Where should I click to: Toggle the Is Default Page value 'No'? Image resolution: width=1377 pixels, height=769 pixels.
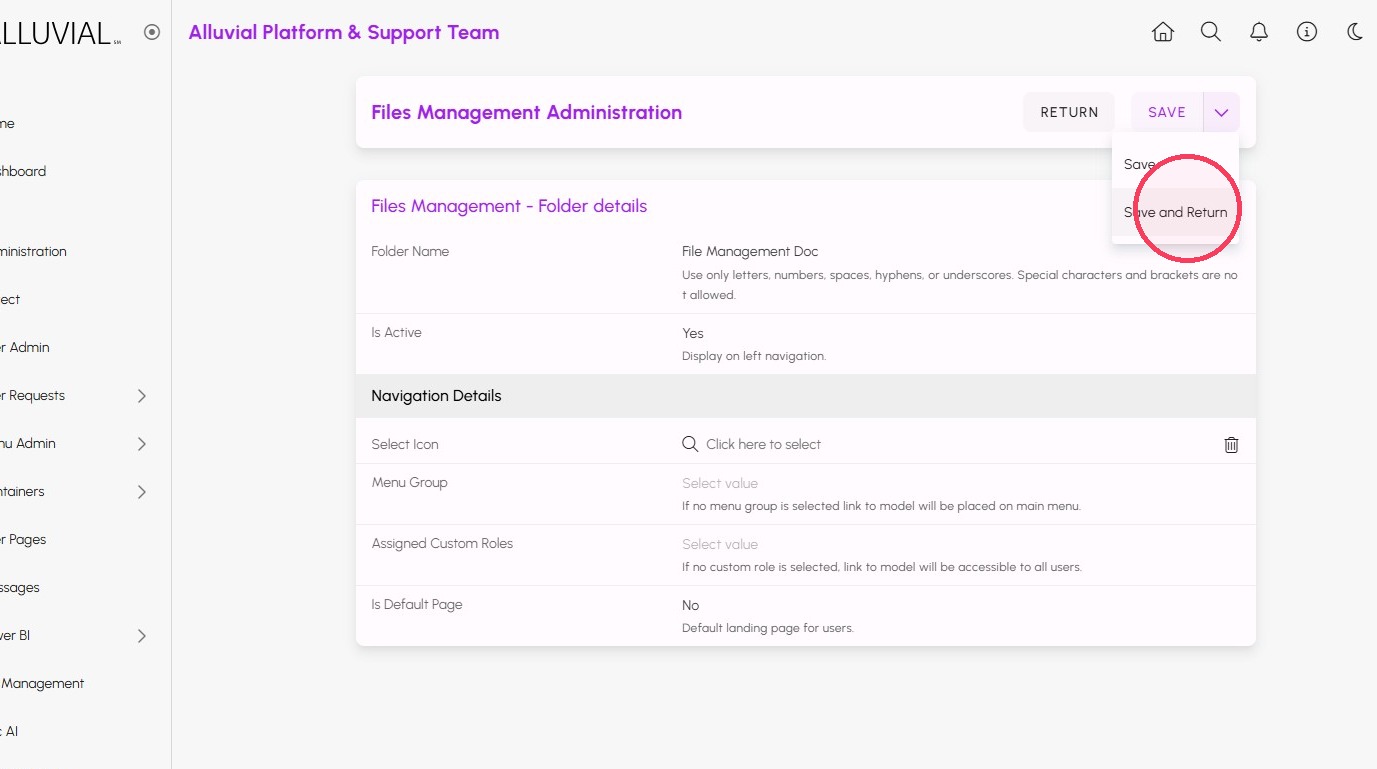[691, 605]
